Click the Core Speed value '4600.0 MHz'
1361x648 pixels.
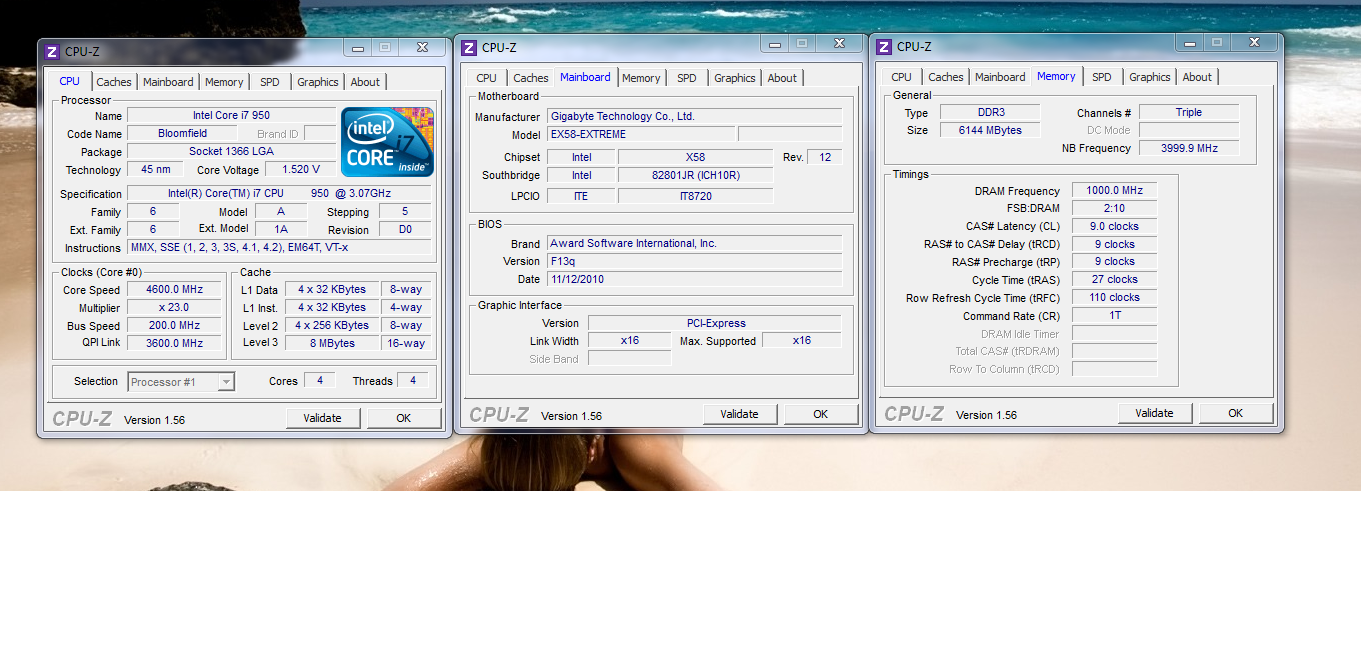174,290
